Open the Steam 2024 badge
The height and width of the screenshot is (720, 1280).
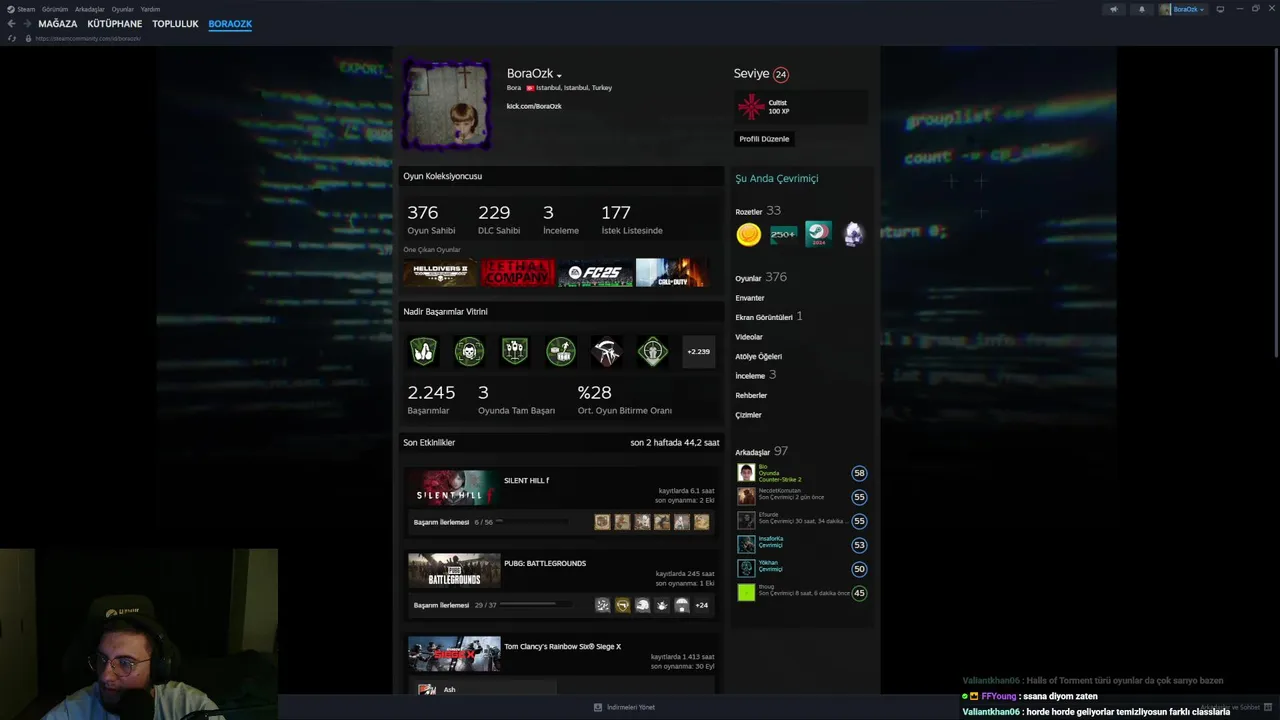point(818,234)
